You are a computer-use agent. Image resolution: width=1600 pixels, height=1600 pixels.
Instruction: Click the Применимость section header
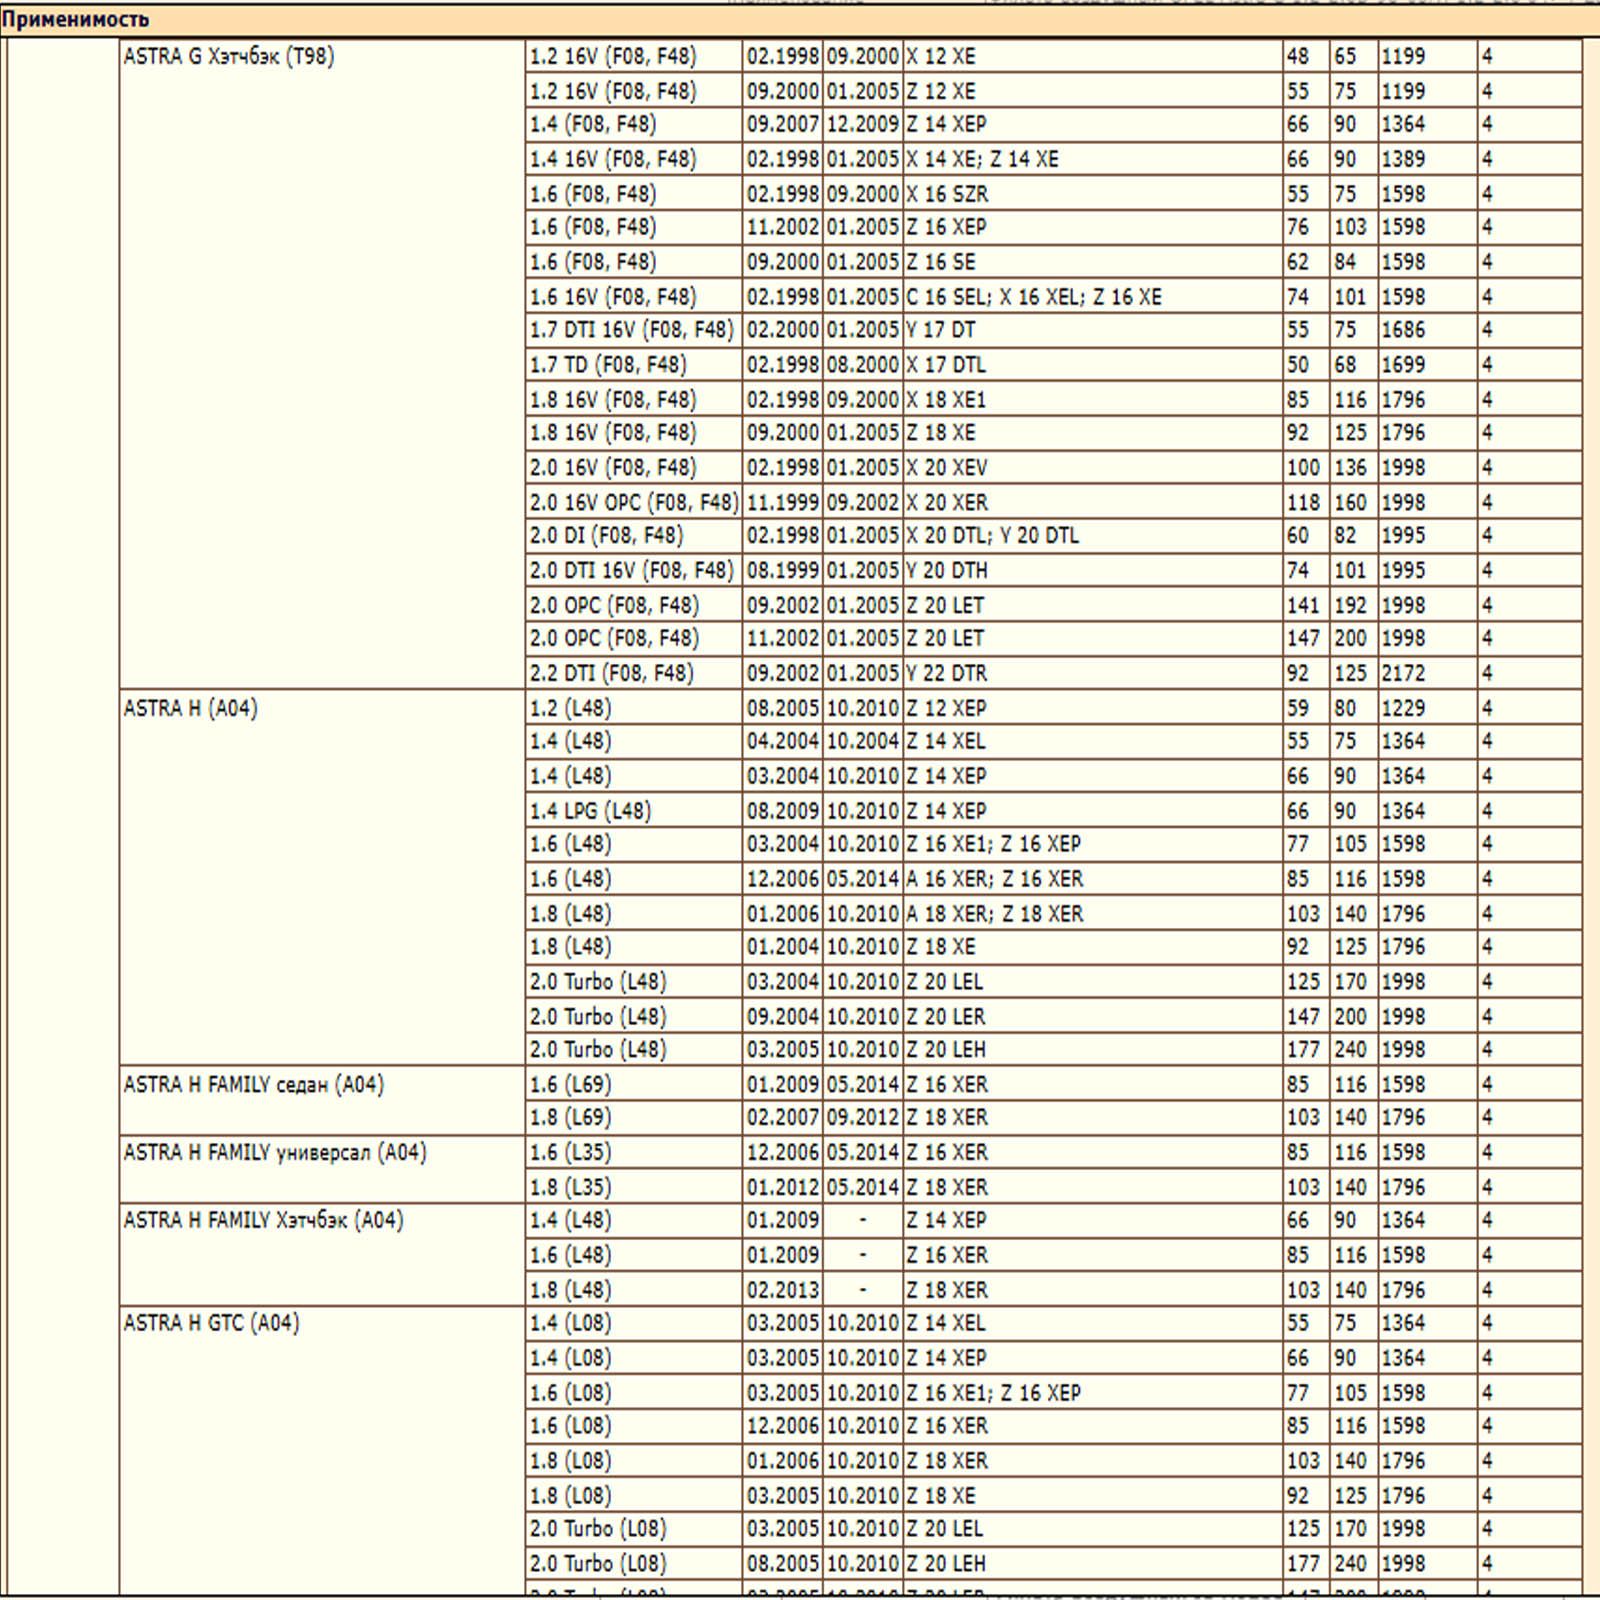tap(76, 19)
